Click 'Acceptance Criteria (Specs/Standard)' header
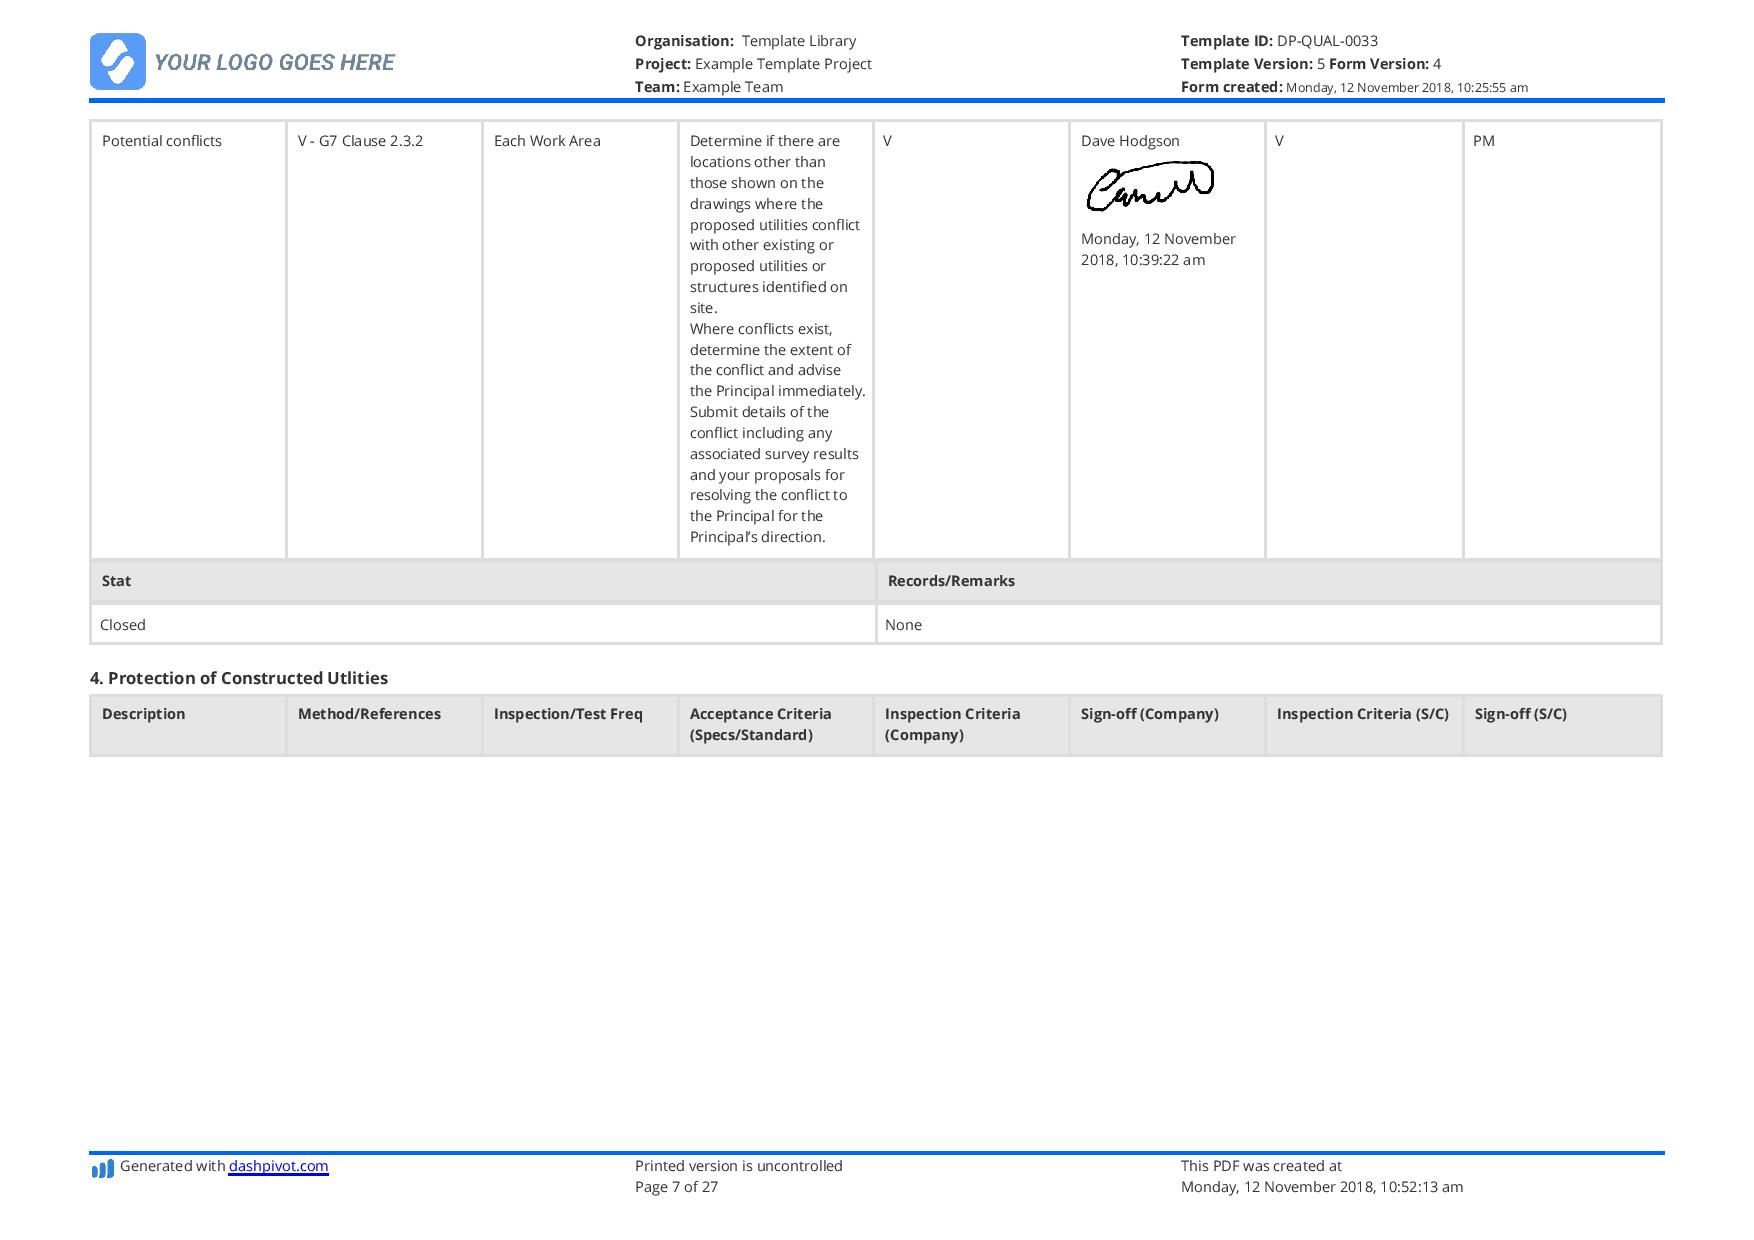 (776, 725)
